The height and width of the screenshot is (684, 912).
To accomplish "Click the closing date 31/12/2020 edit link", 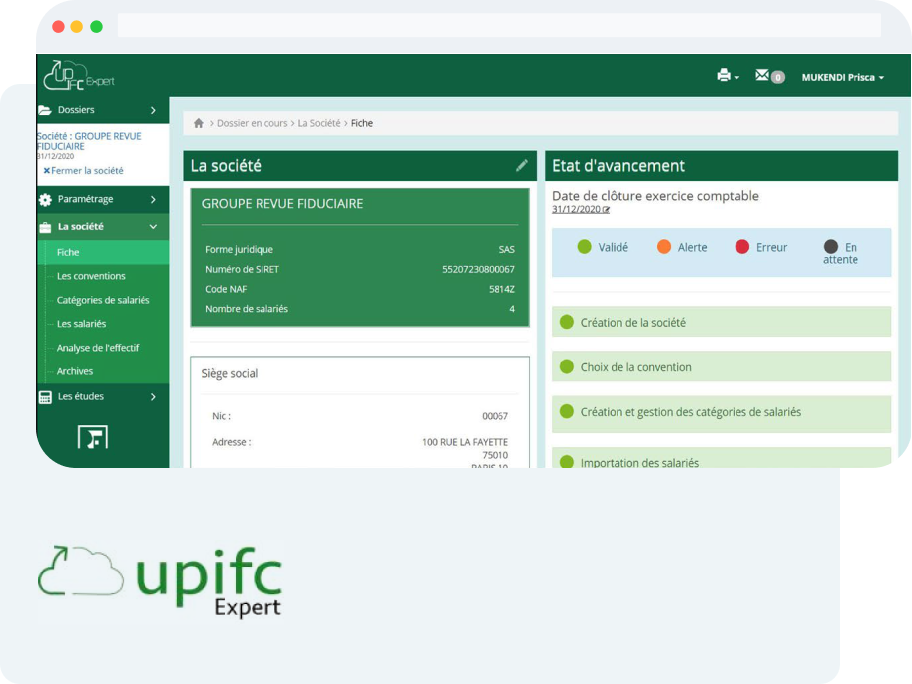I will coord(580,209).
